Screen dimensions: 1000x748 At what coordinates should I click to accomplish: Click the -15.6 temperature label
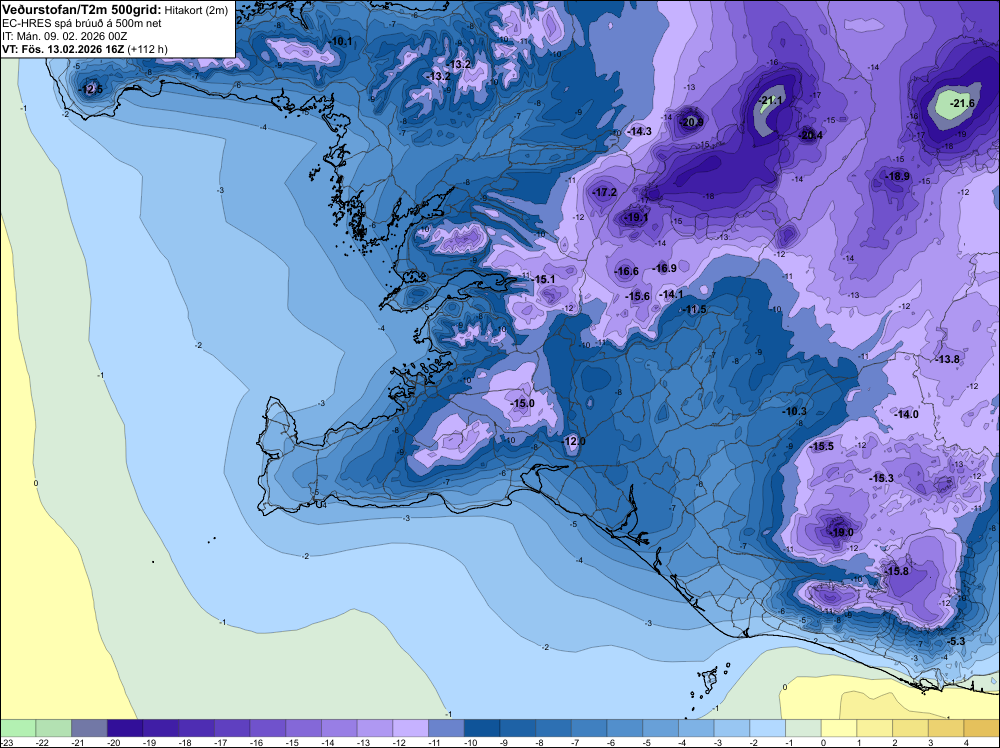pyautogui.click(x=638, y=296)
